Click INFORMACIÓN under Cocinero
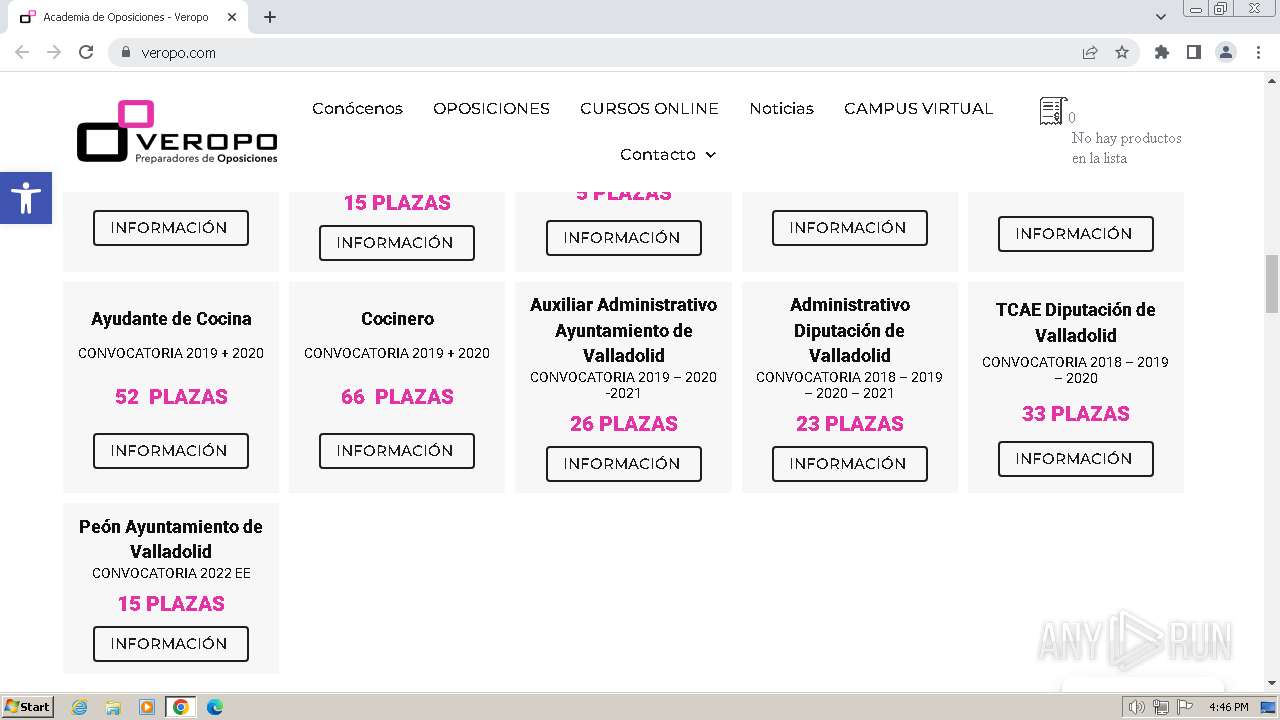 (397, 451)
